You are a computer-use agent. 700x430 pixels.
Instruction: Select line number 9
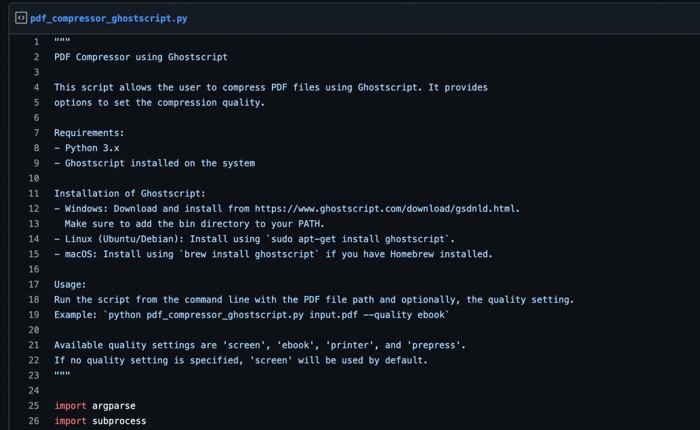36,163
